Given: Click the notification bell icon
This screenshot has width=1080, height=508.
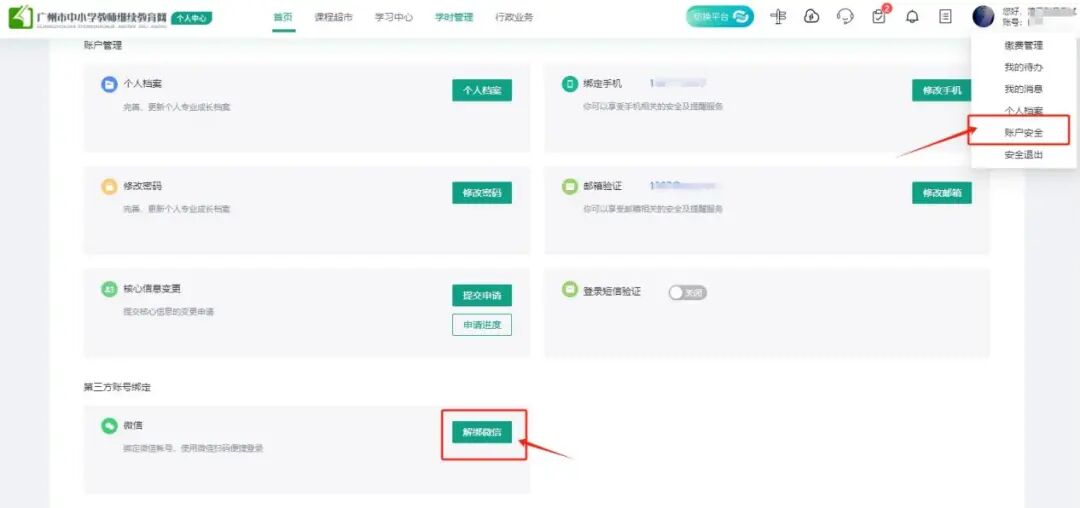Looking at the screenshot, I should coord(912,17).
